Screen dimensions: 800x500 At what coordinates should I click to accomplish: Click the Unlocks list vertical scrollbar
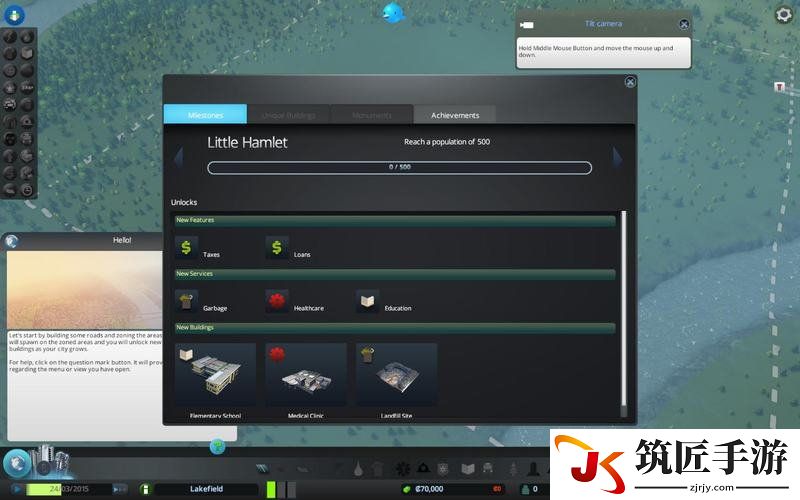coord(623,314)
